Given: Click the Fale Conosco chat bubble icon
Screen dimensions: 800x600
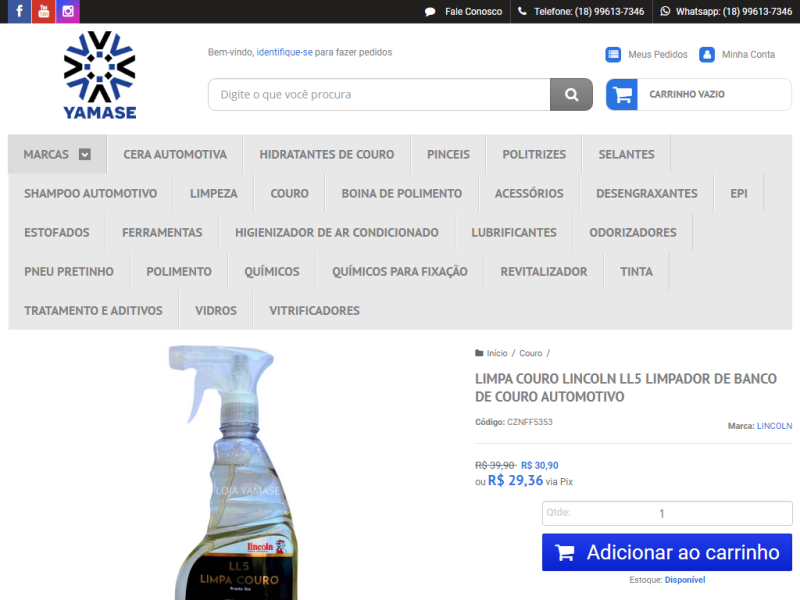Looking at the screenshot, I should click(430, 12).
